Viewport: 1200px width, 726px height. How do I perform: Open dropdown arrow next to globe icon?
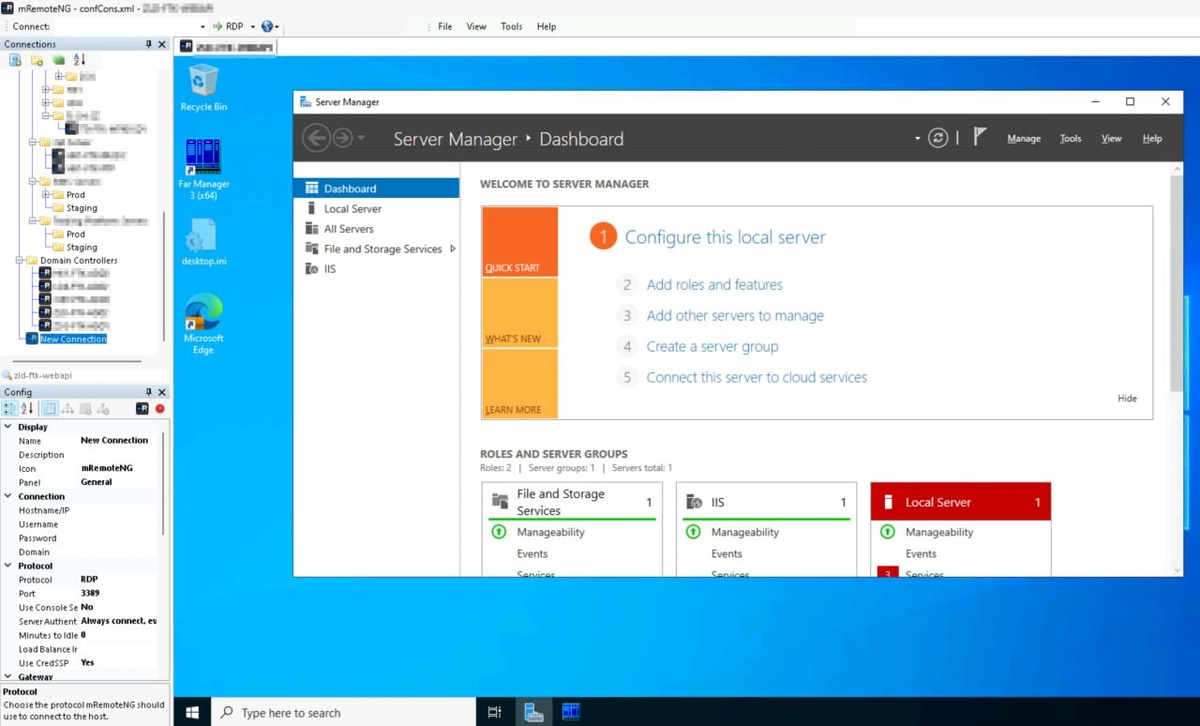(277, 27)
